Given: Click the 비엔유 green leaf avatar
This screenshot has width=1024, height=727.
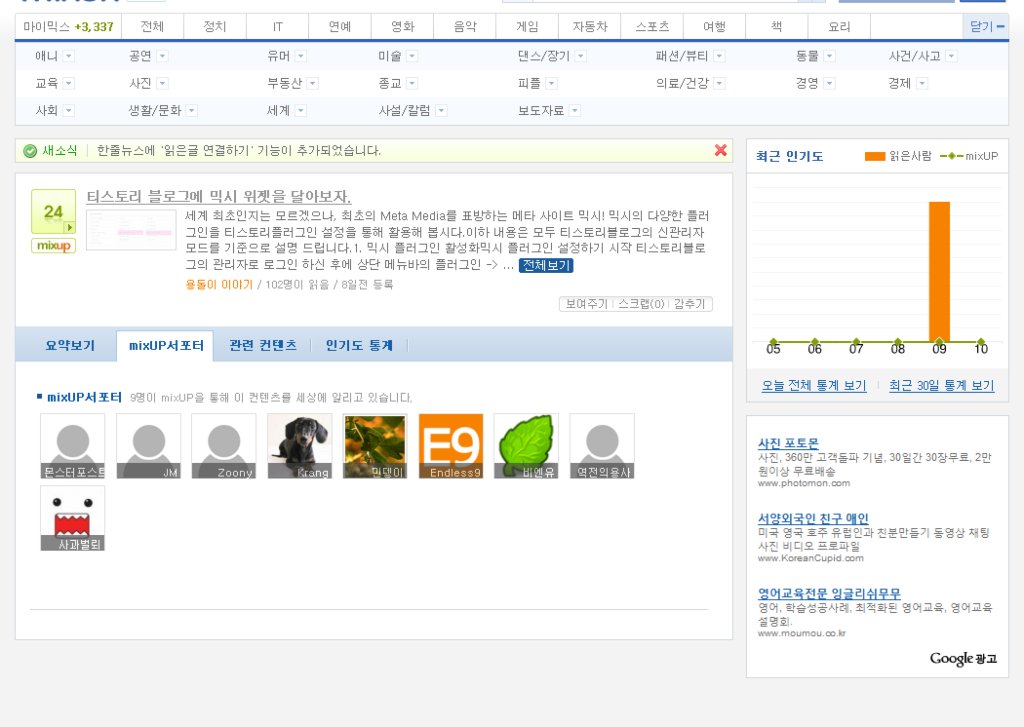Looking at the screenshot, I should click(x=526, y=446).
